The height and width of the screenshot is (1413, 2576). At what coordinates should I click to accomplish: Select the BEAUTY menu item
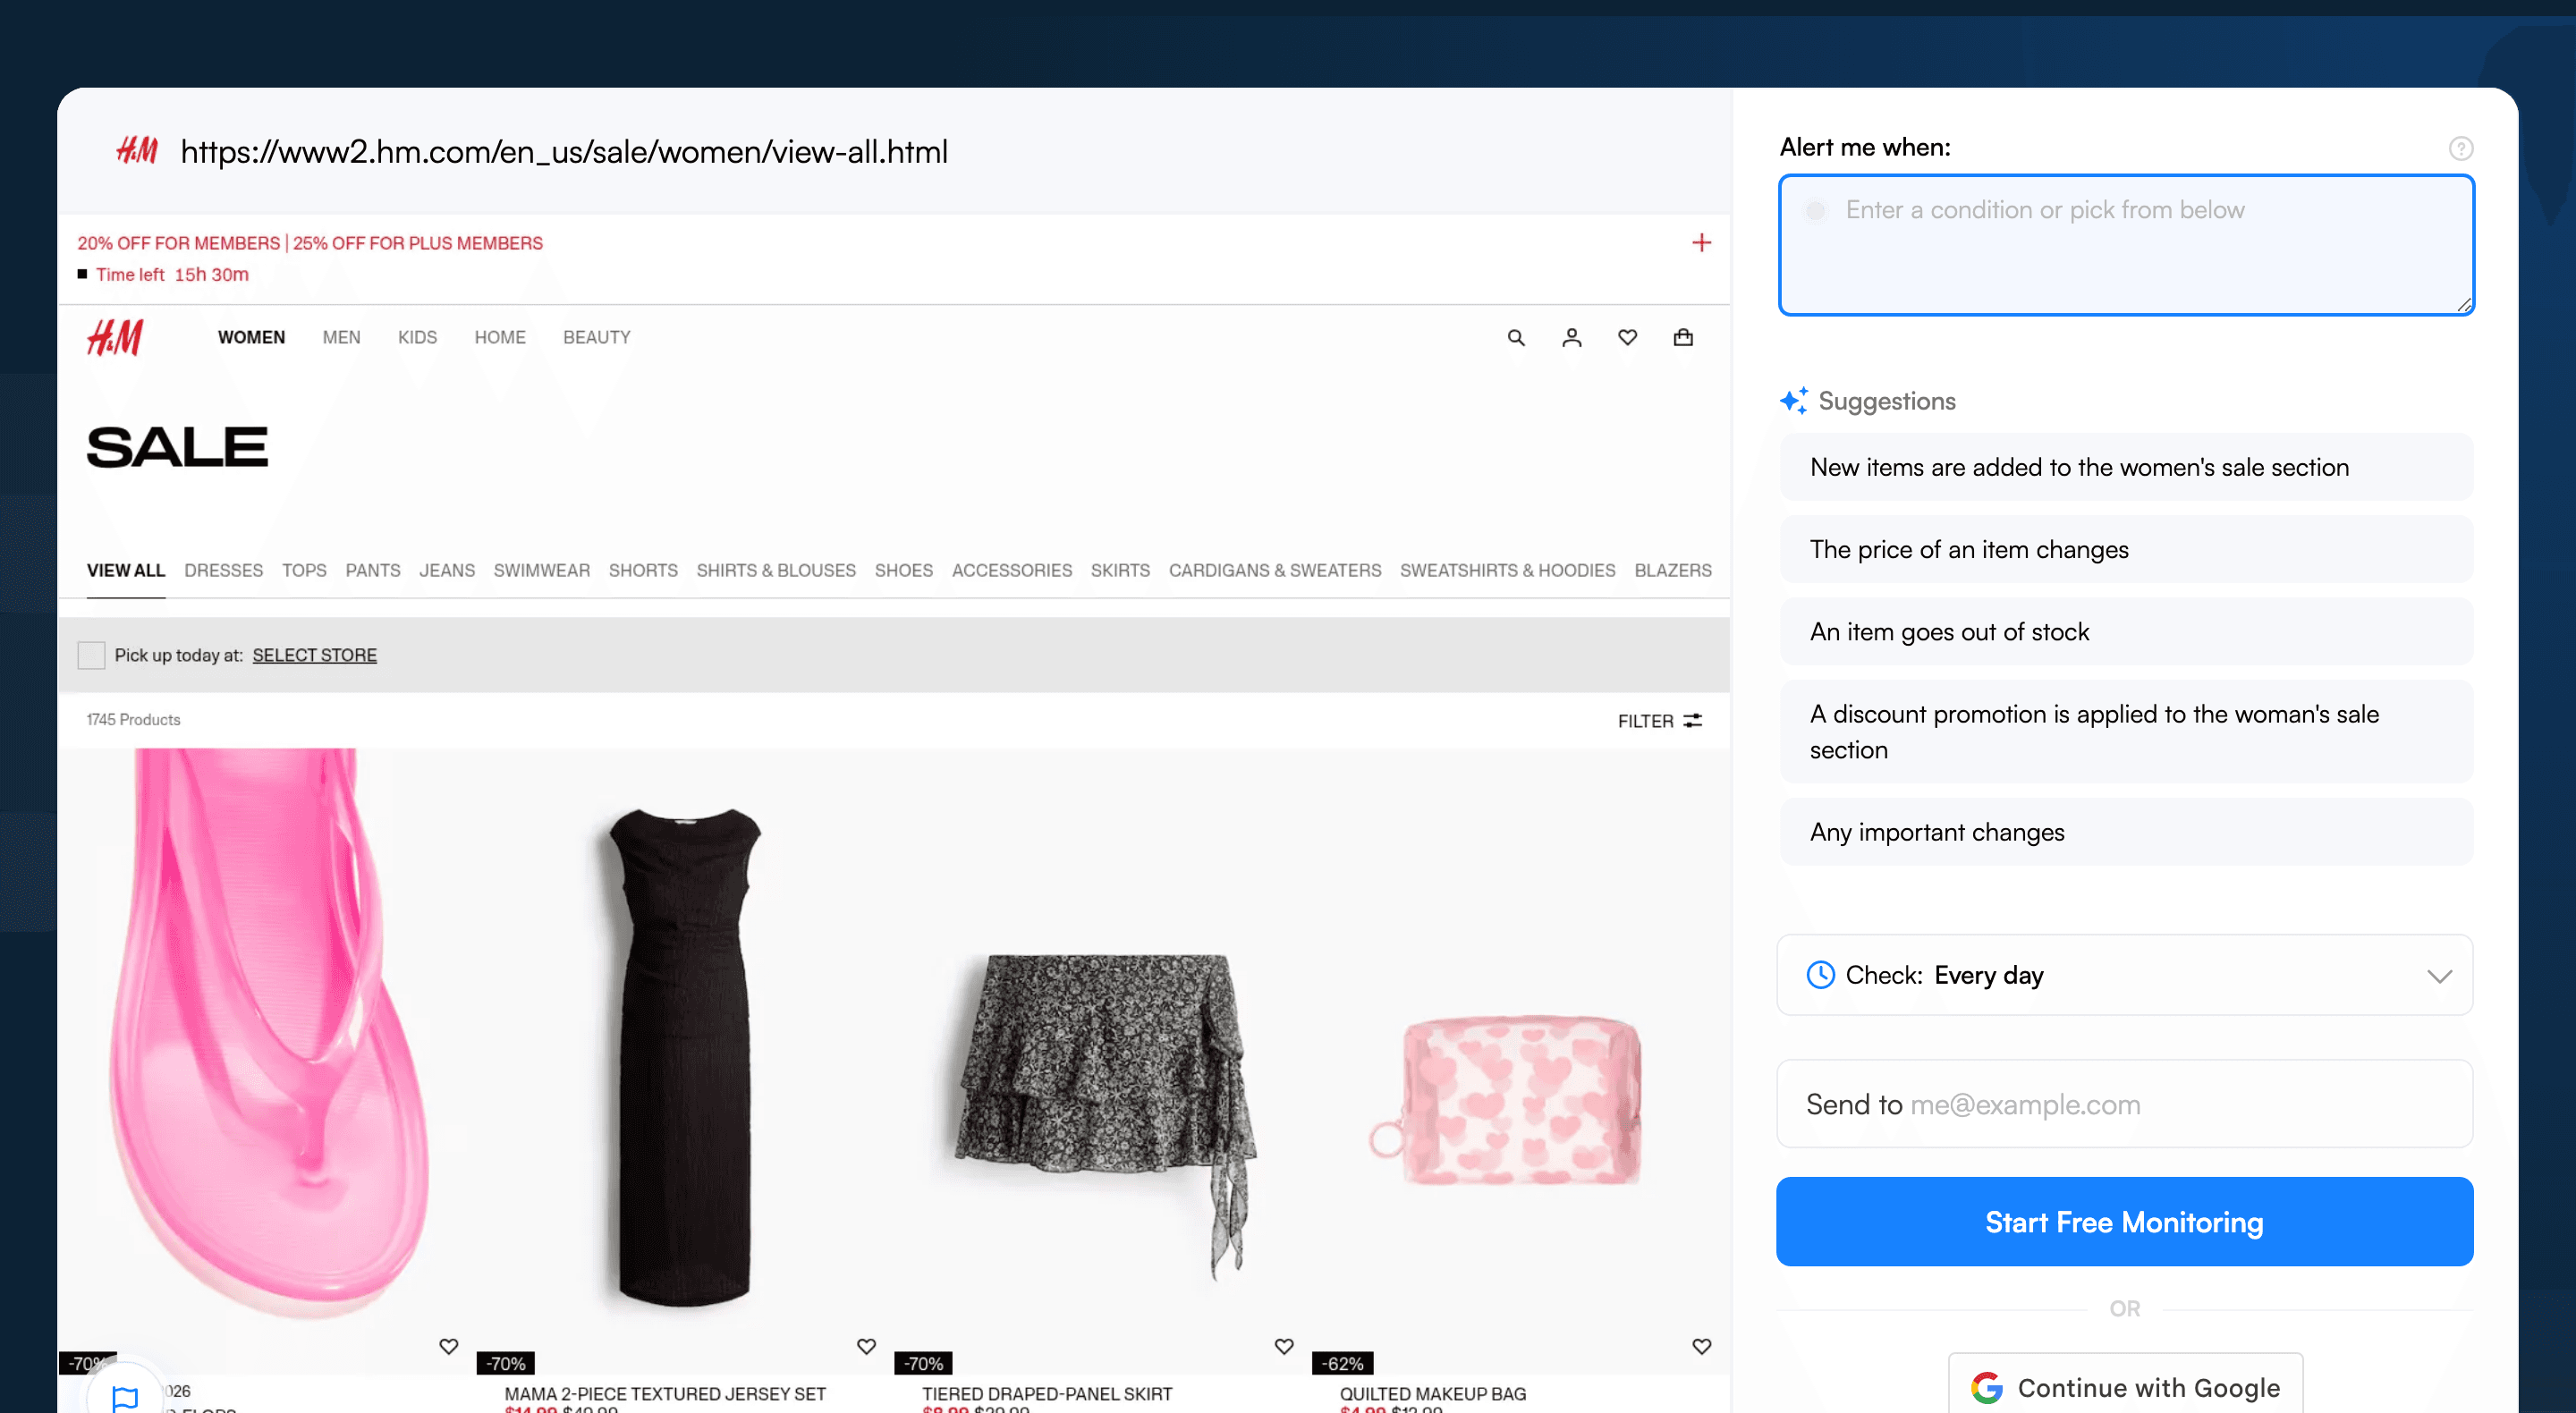596,338
